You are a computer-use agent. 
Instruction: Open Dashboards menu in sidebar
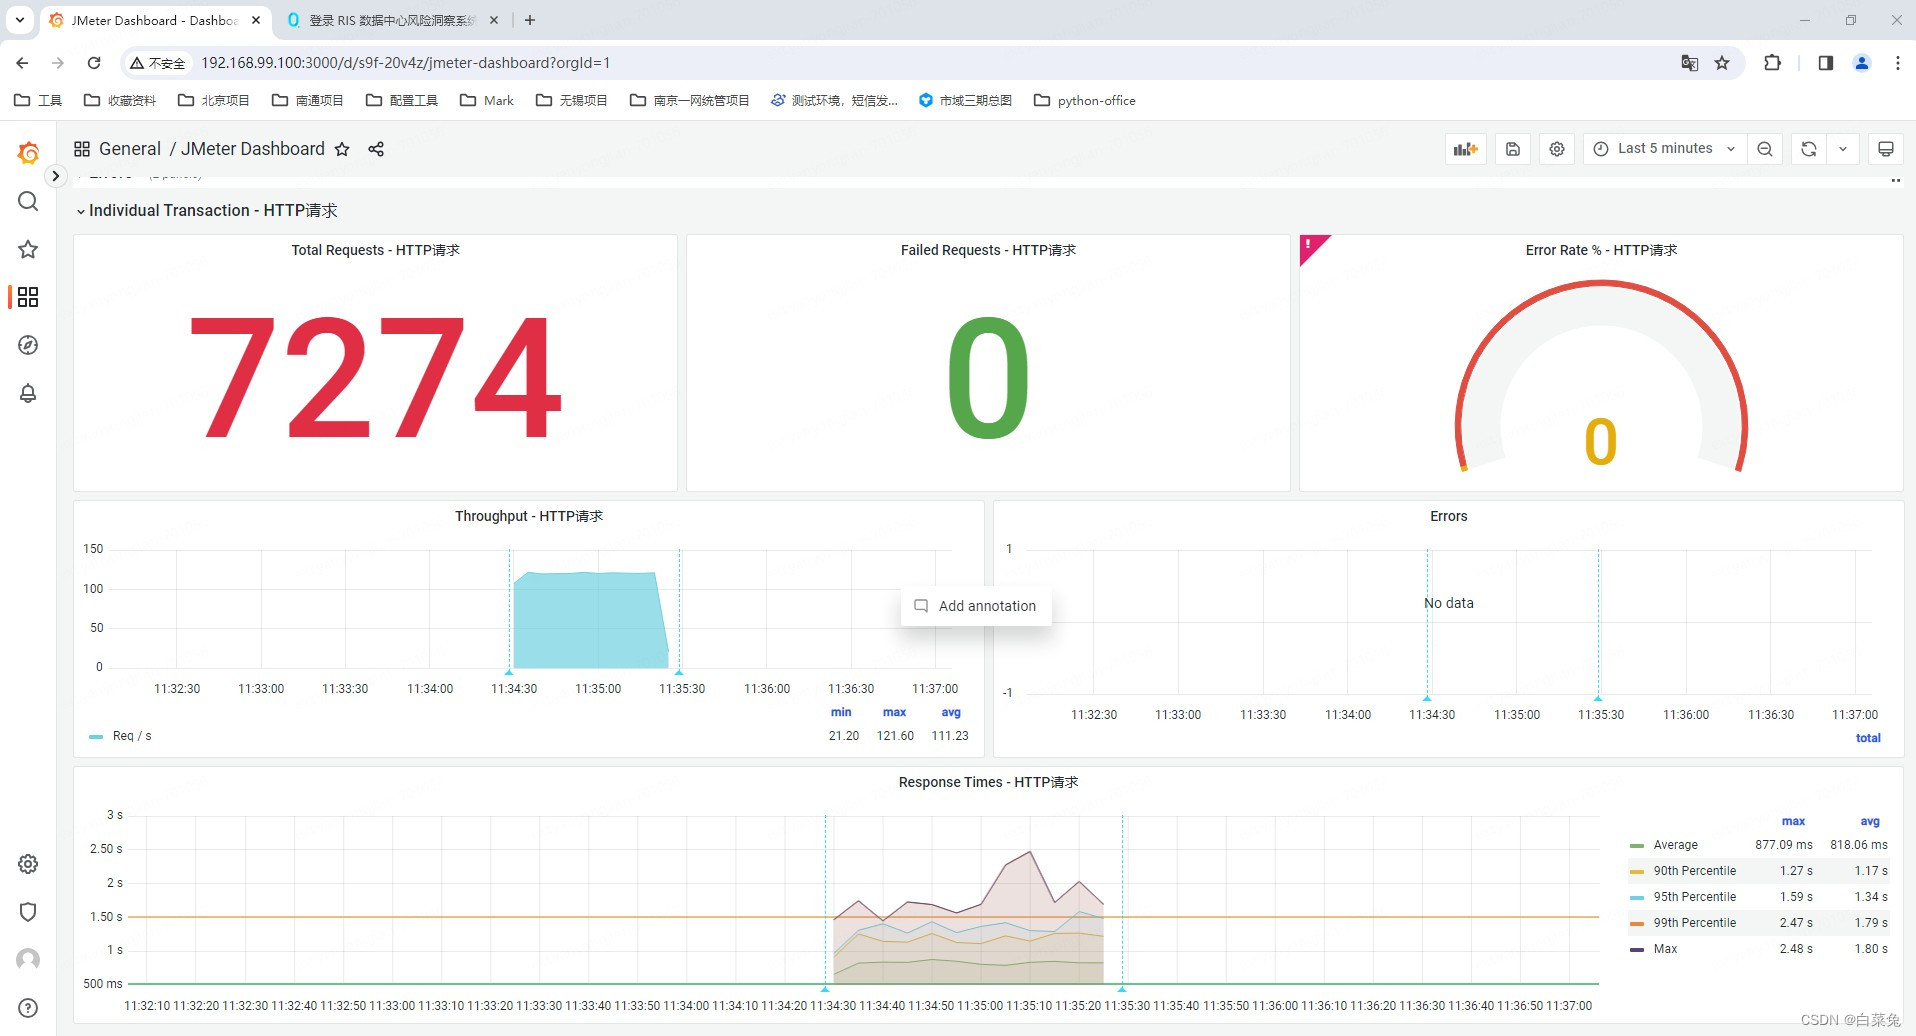28,297
